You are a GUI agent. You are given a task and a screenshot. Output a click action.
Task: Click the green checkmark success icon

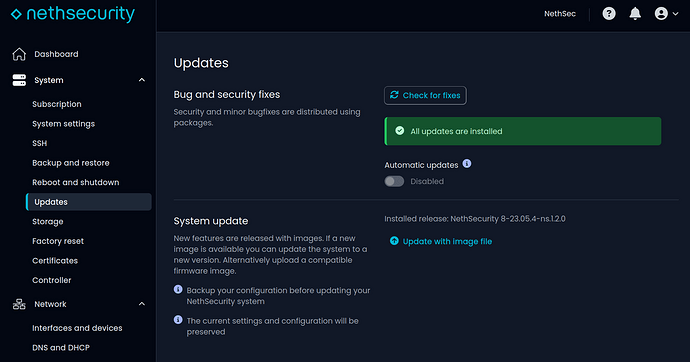[400, 131]
